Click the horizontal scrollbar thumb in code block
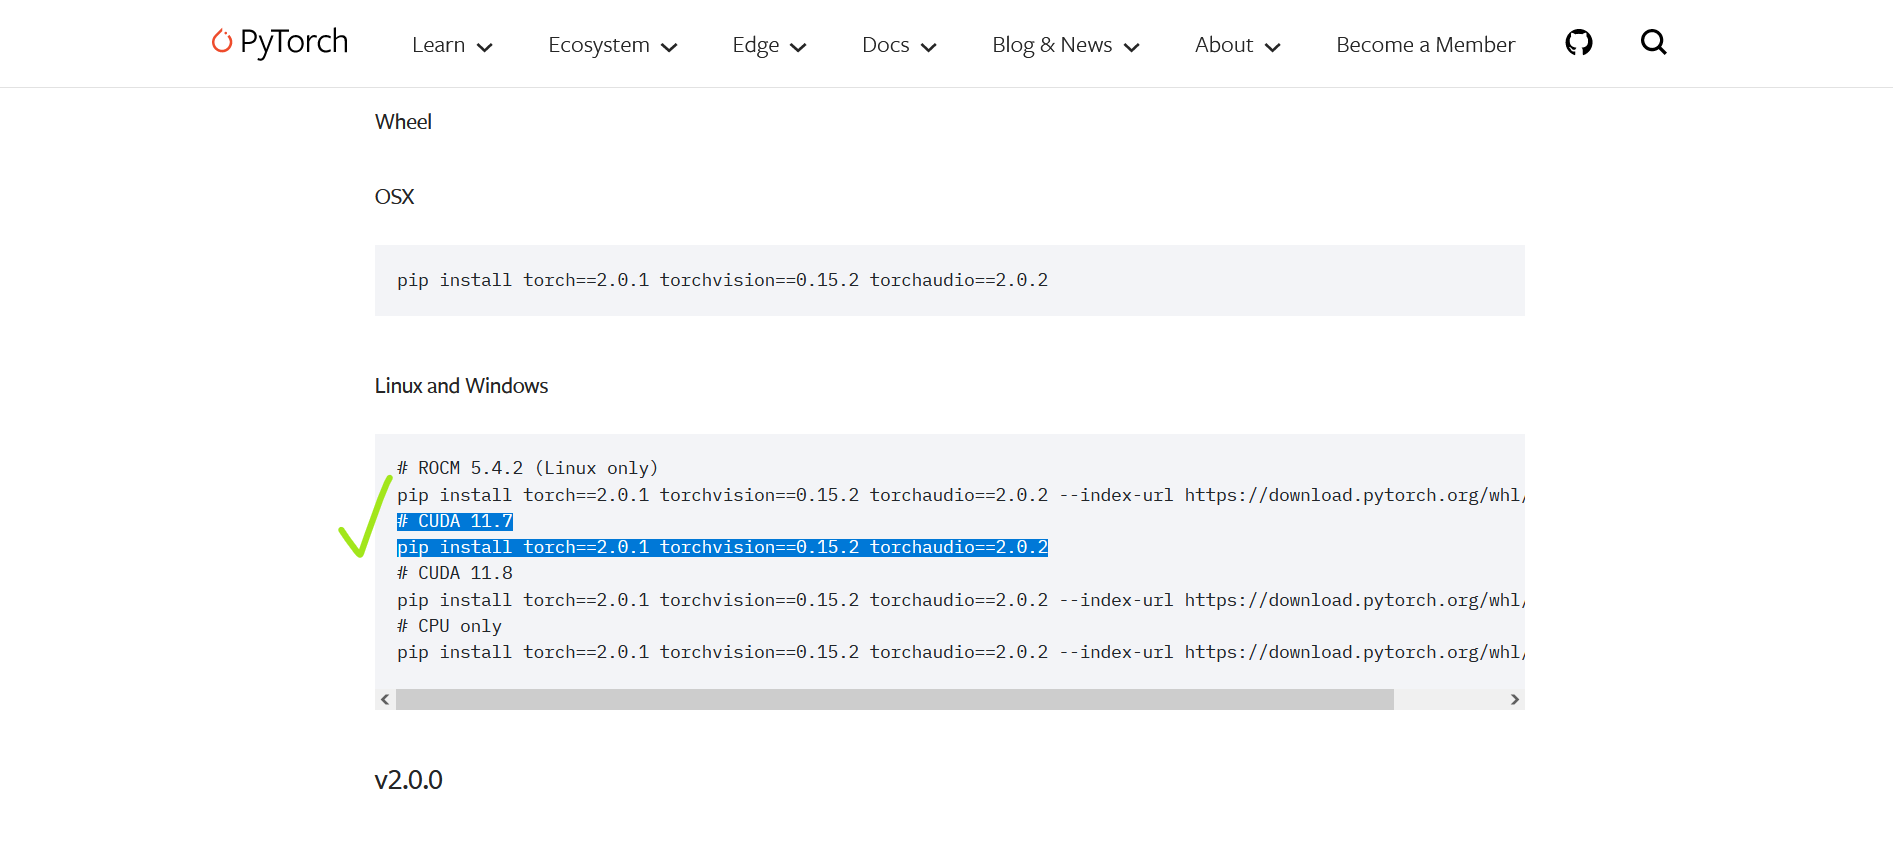This screenshot has height=844, width=1893. pos(894,700)
